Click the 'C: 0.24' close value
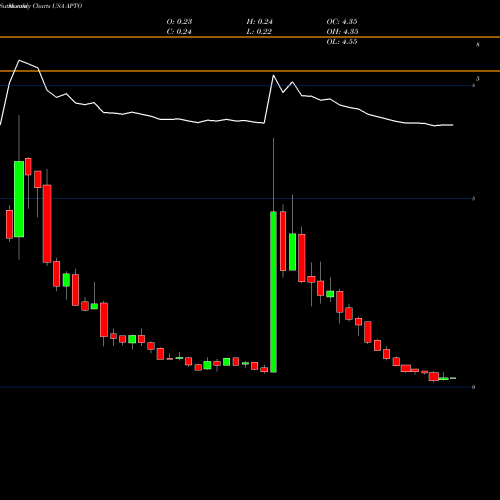This screenshot has height=500, width=500. [x=179, y=32]
